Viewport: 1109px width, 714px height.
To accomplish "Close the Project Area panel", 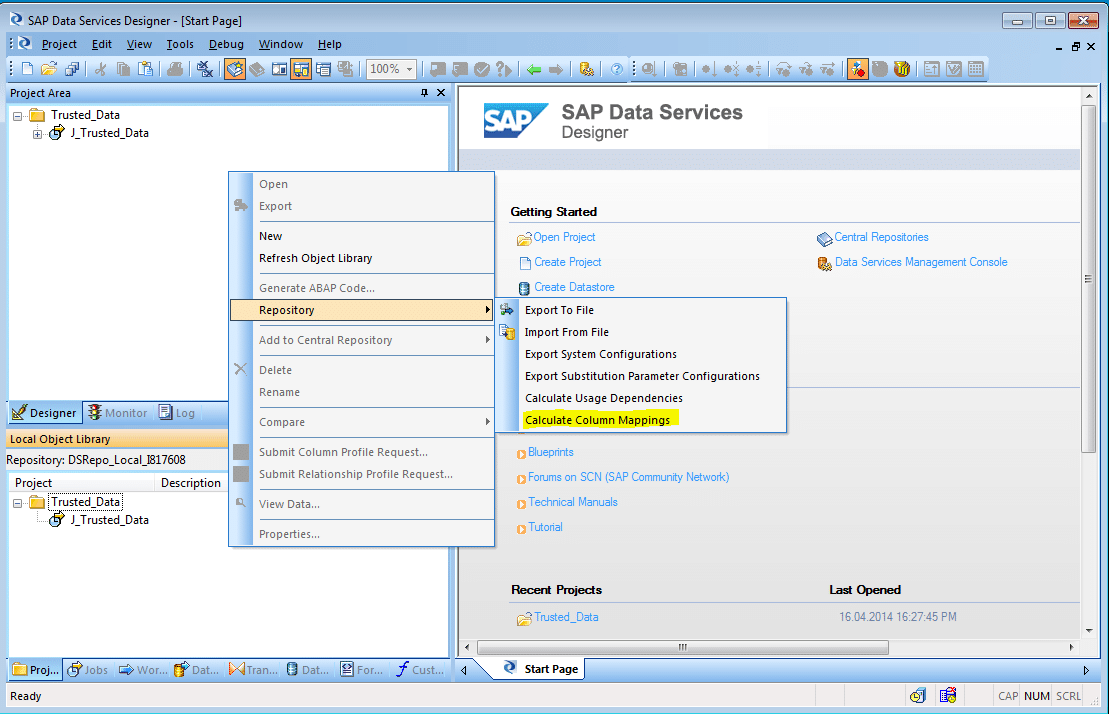I will pyautogui.click(x=441, y=93).
